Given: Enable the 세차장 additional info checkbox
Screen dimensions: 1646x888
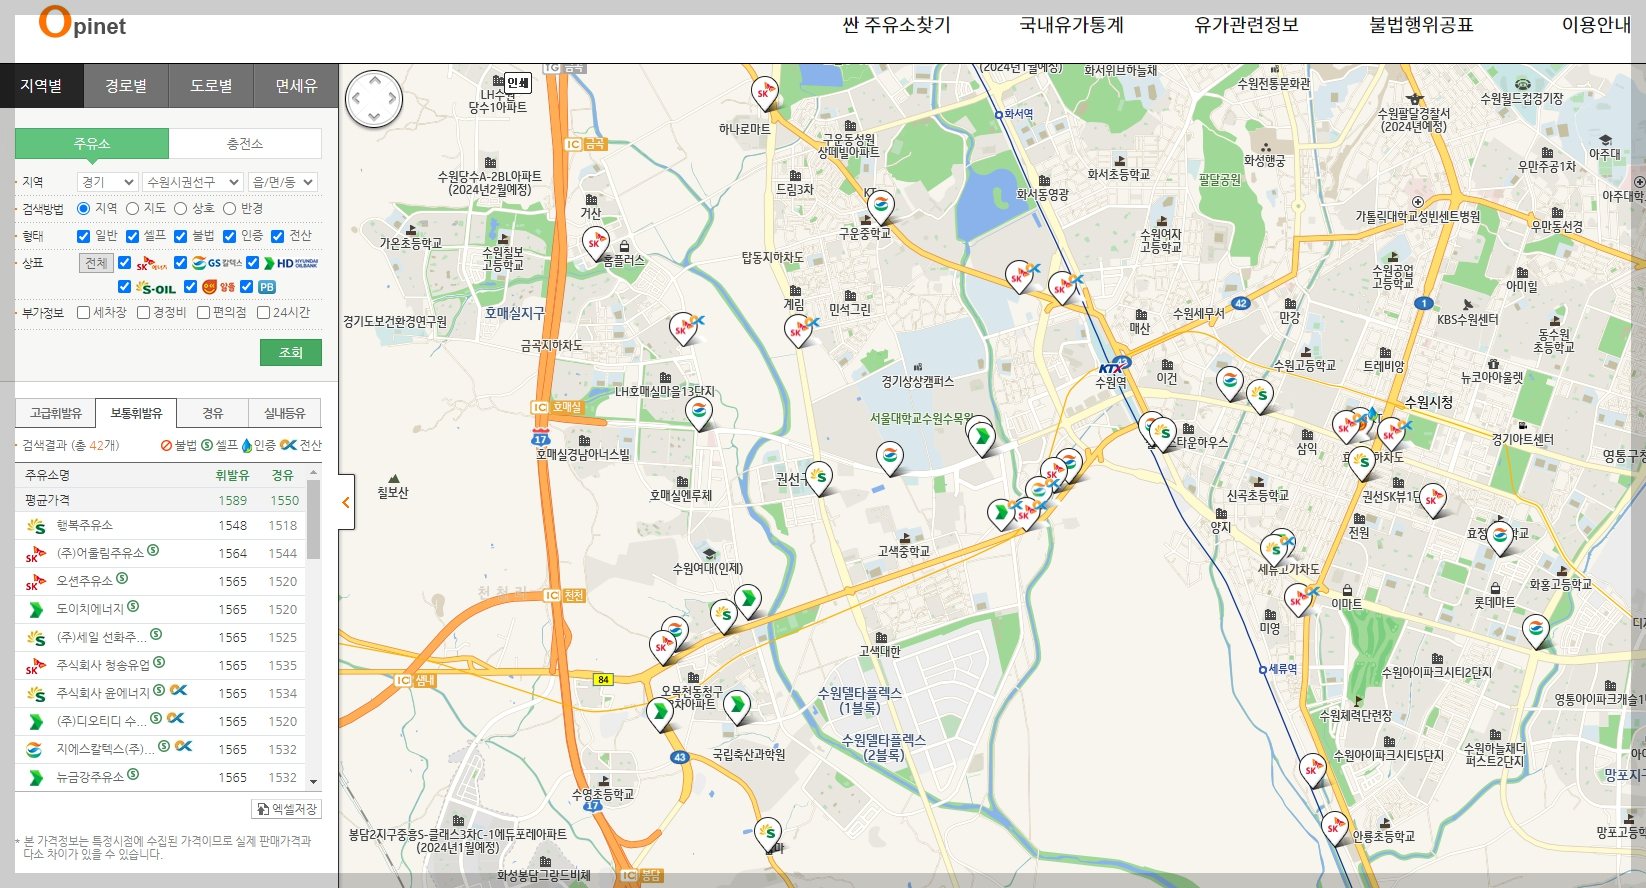Looking at the screenshot, I should coord(84,312).
